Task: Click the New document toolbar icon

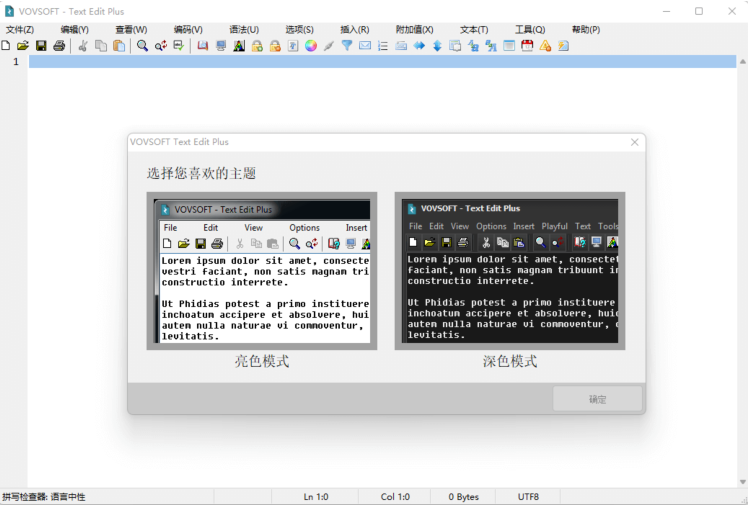Action: (6, 46)
